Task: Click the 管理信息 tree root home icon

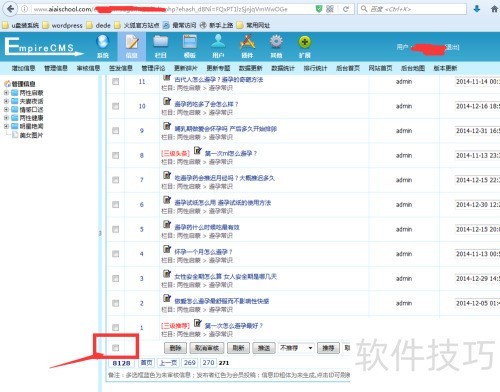Action: (x=7, y=84)
